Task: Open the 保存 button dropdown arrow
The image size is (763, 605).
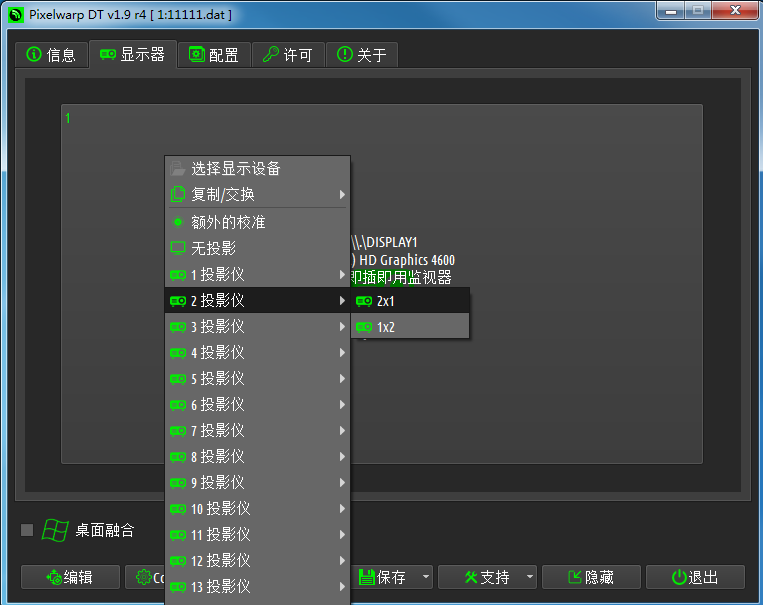Action: coord(426,577)
